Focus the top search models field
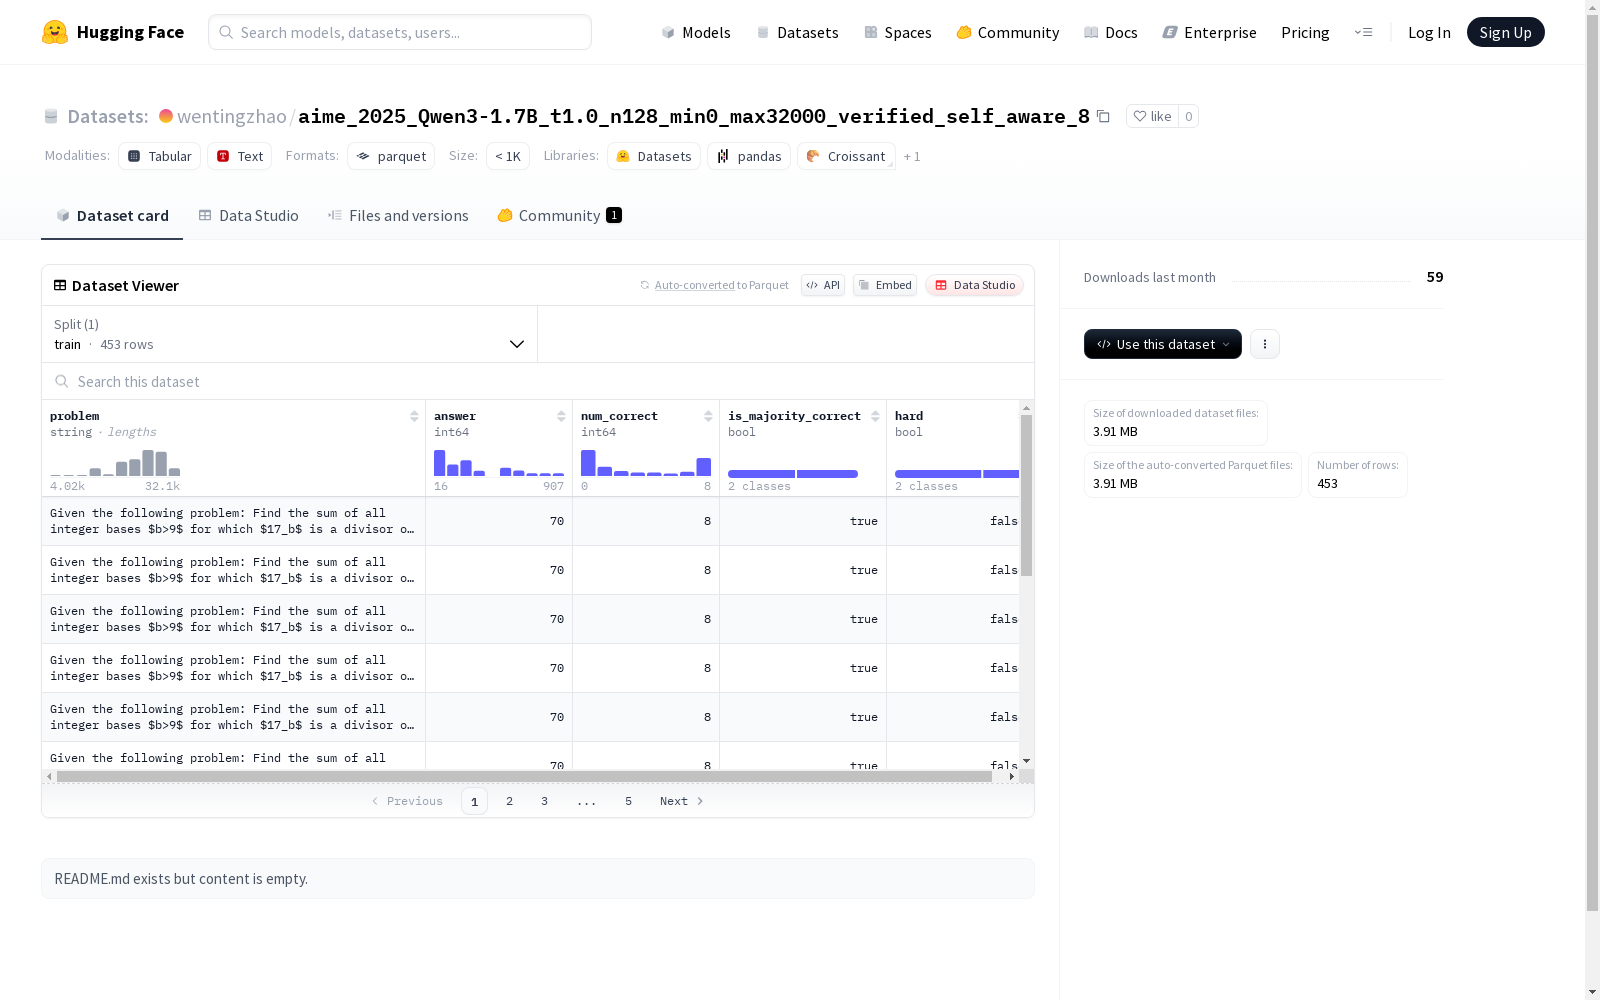 point(400,32)
